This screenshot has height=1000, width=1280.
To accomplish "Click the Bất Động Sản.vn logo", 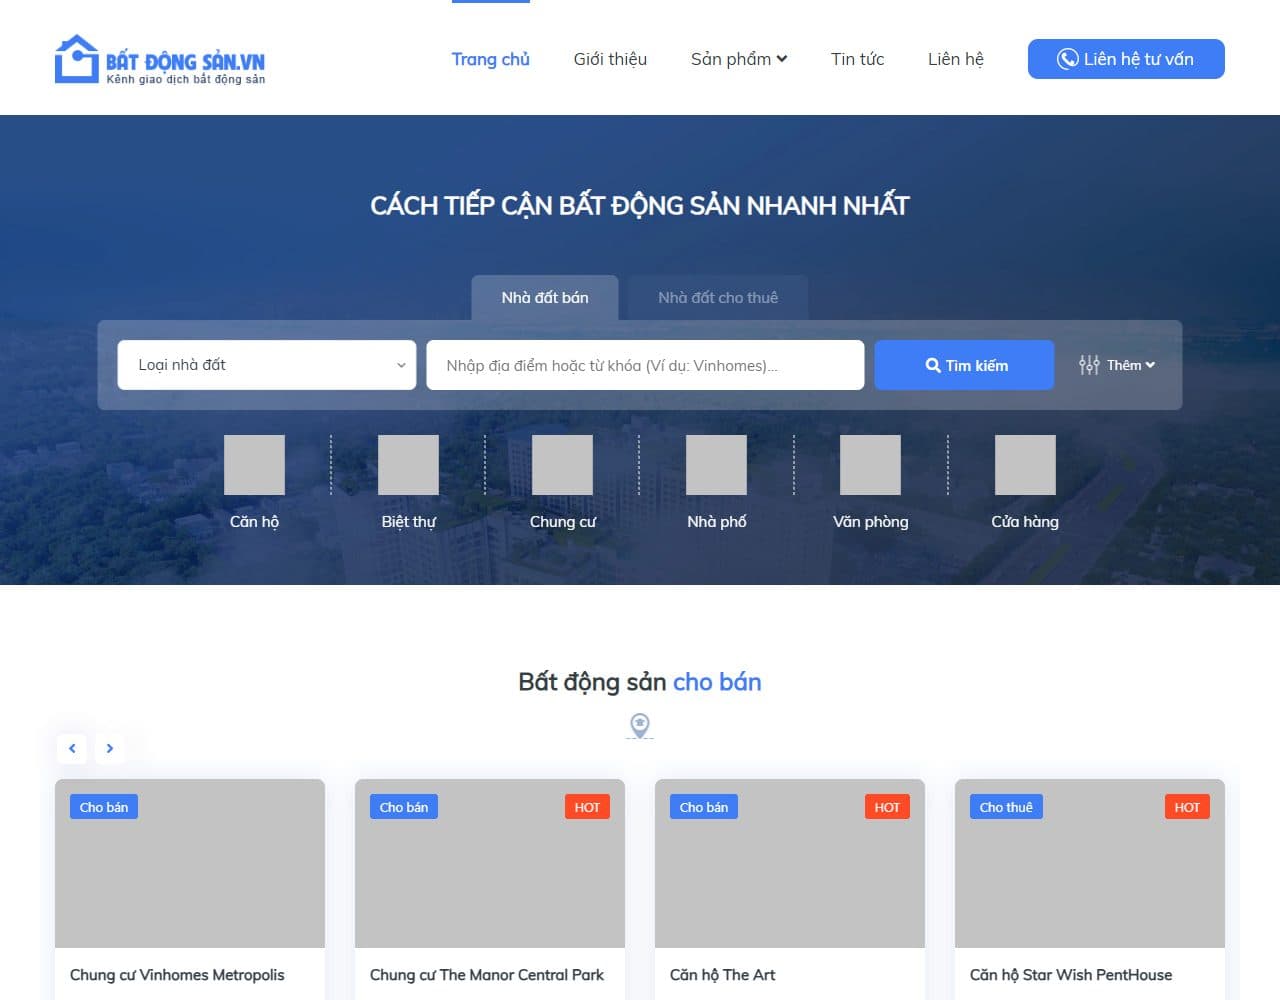I will point(160,60).
